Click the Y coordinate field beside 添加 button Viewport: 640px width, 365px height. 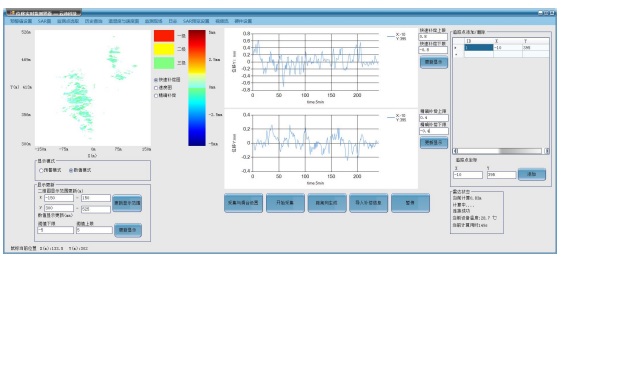pyautogui.click(x=501, y=175)
